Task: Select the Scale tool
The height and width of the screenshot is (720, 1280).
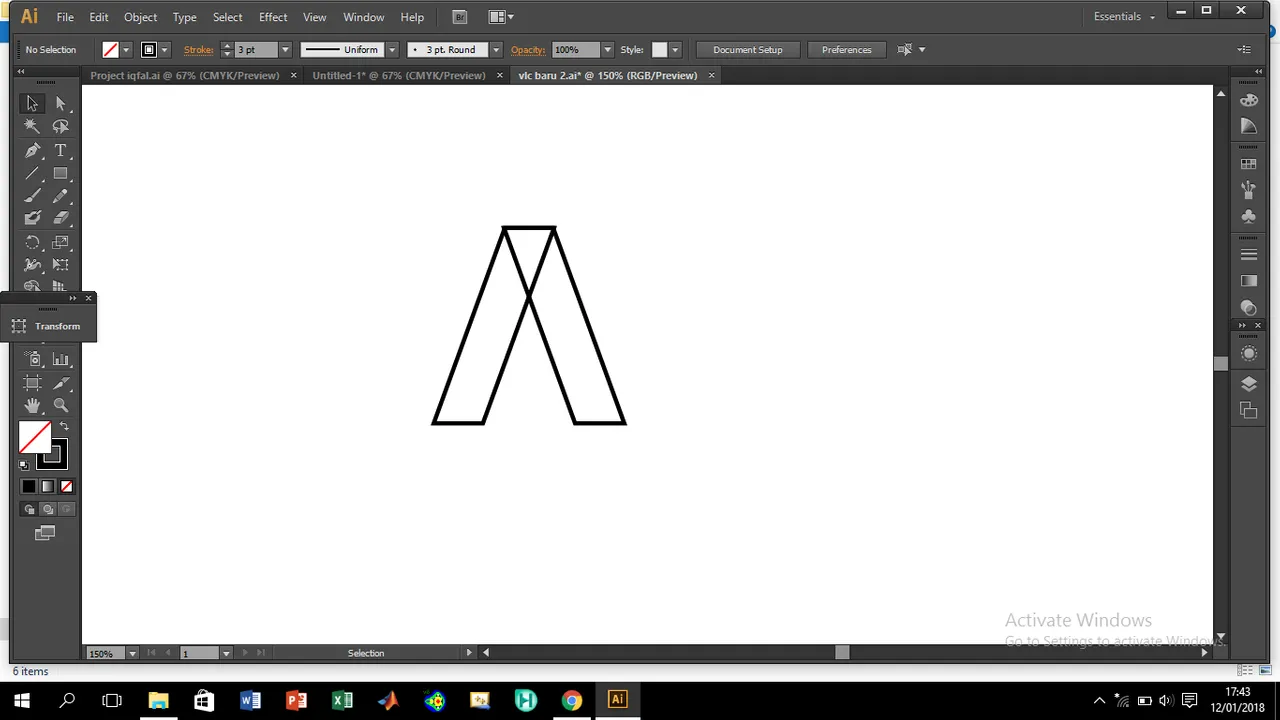Action: (x=61, y=242)
